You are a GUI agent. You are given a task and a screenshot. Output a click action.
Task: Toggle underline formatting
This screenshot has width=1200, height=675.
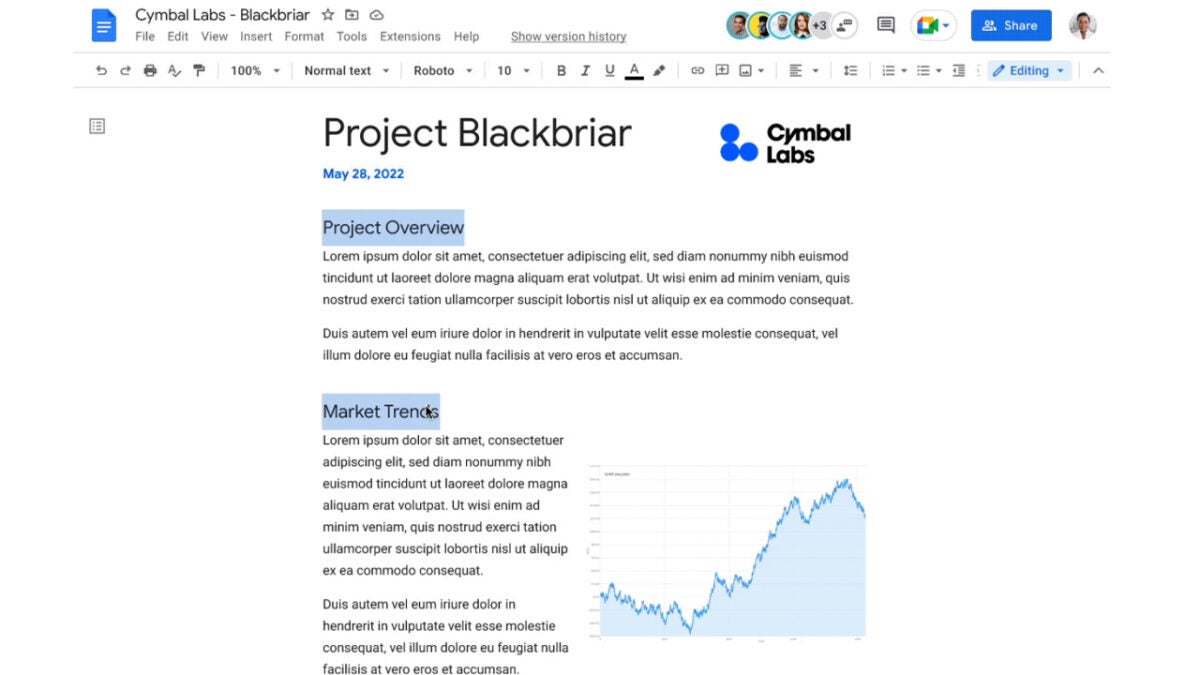tap(610, 70)
